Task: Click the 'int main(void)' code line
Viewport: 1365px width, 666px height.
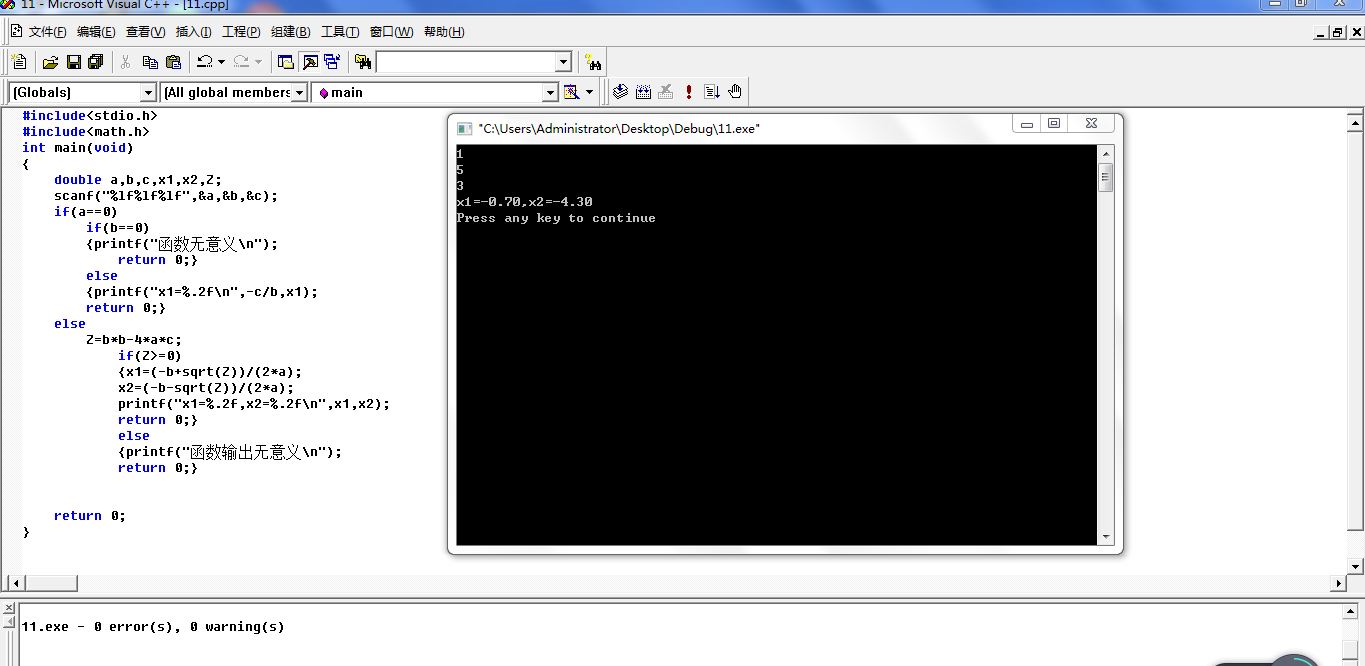Action: point(78,148)
